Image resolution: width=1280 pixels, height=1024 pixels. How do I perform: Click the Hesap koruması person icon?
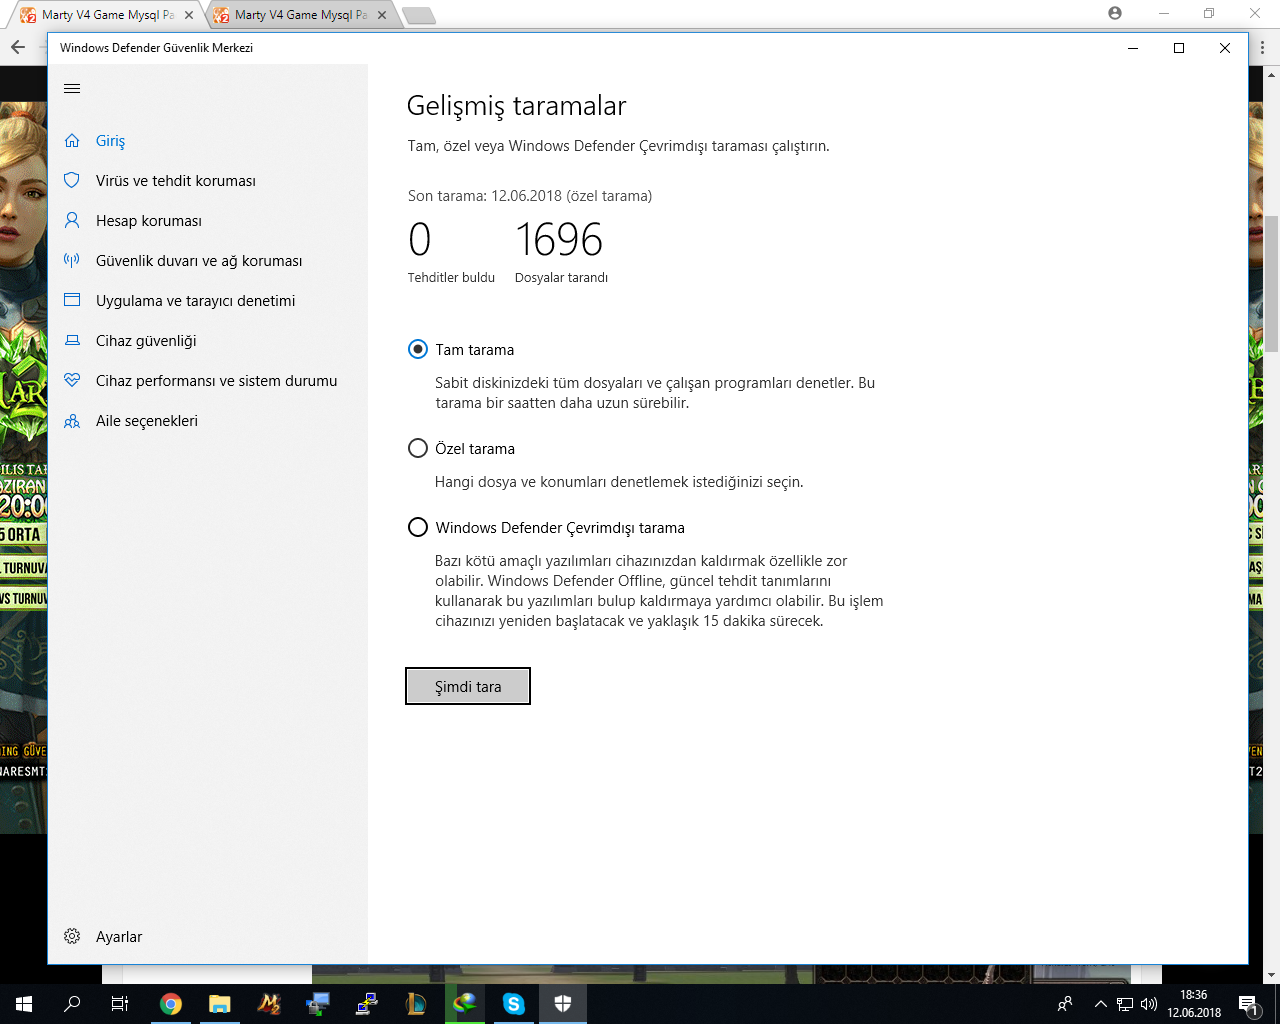[x=72, y=220]
